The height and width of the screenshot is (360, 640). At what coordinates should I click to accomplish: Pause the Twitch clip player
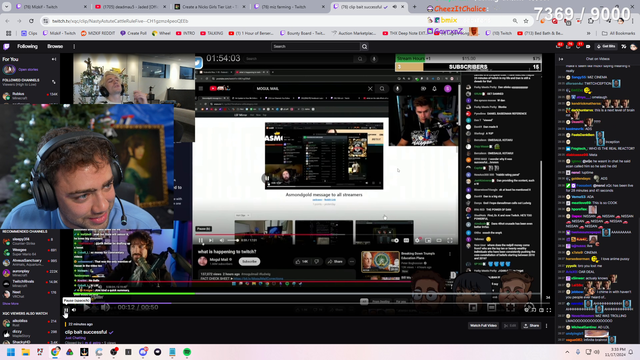(66, 310)
